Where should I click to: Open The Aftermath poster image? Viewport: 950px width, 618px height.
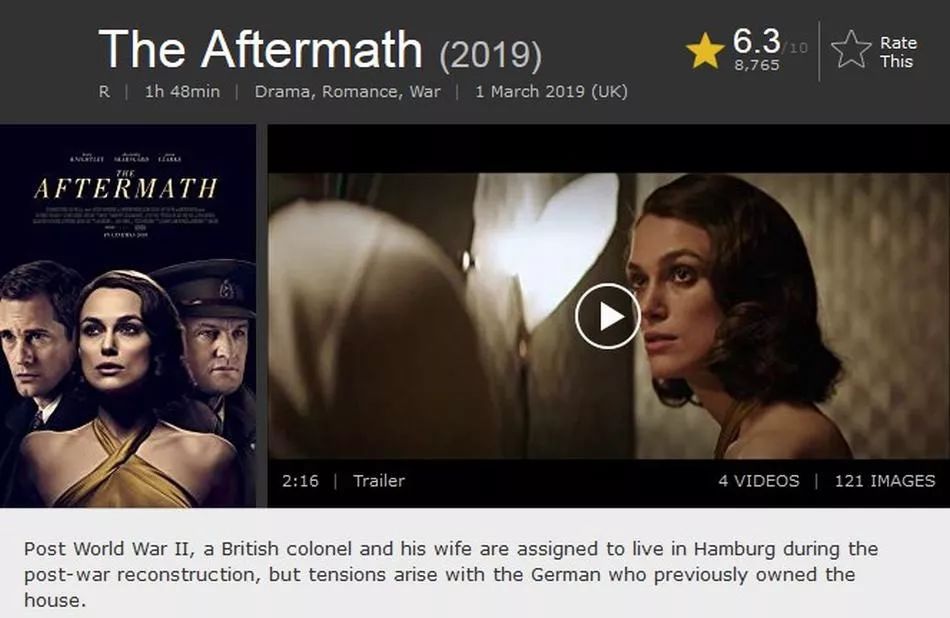128,316
